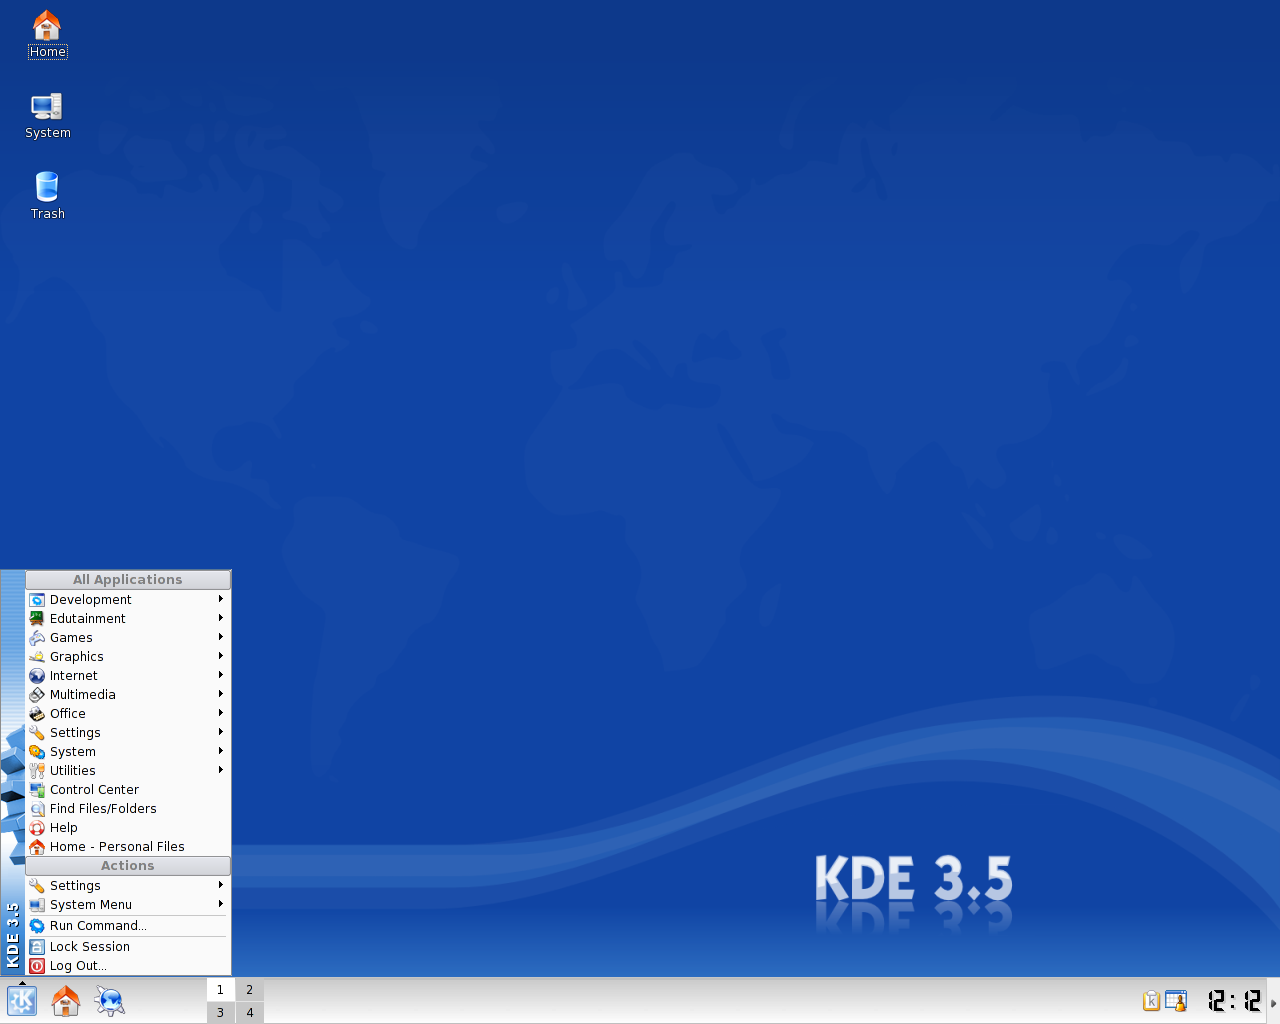Expand the Internet submenu arrow
This screenshot has height=1024, width=1280.
coord(221,675)
